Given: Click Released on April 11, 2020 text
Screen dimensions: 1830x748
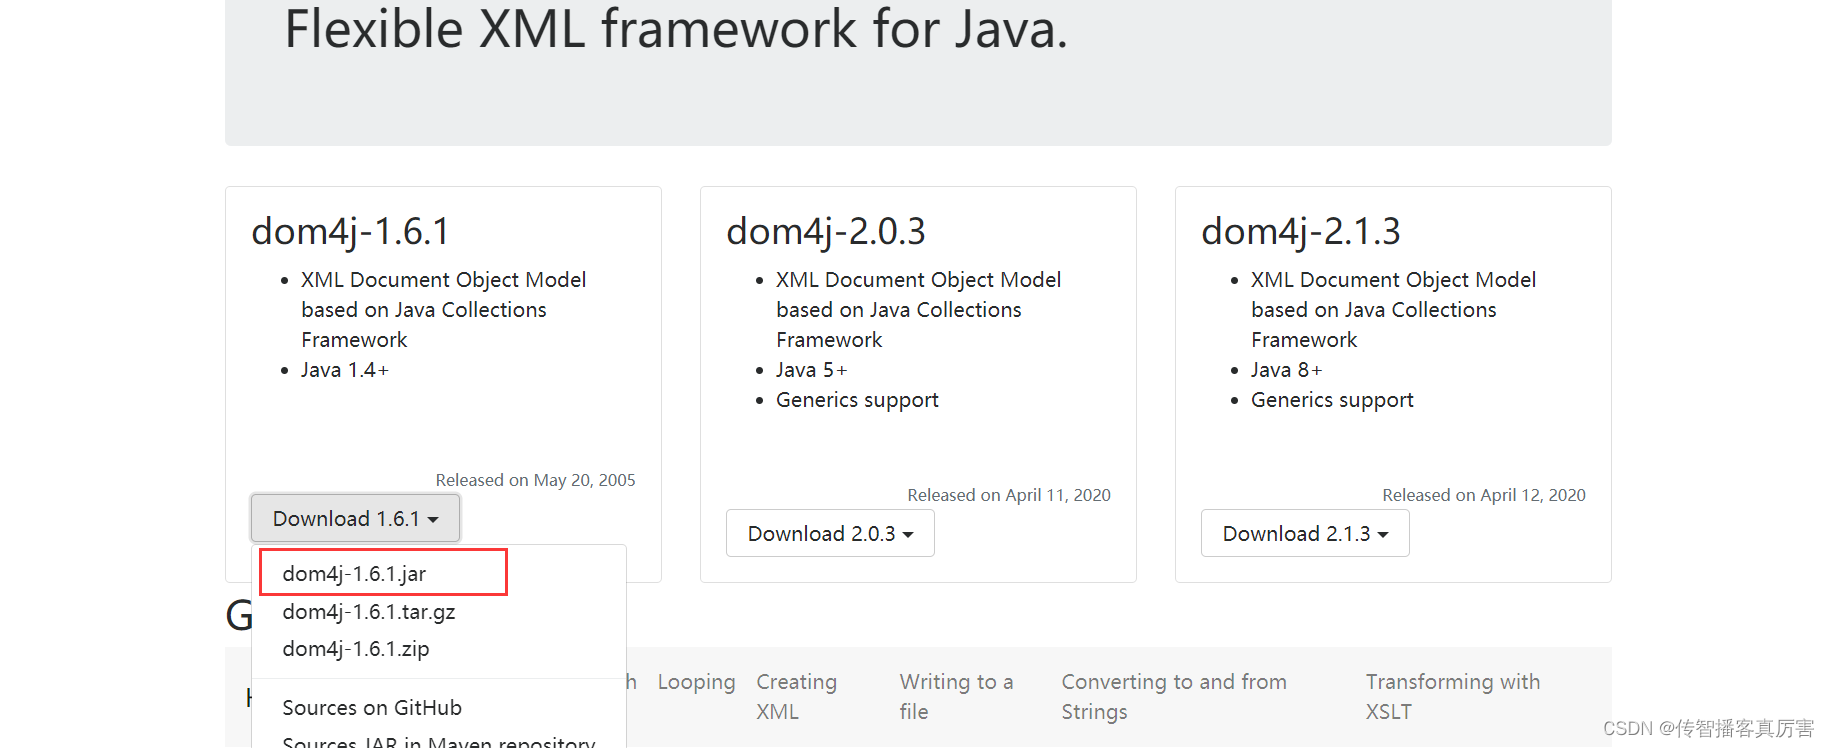Looking at the screenshot, I should click(1009, 495).
